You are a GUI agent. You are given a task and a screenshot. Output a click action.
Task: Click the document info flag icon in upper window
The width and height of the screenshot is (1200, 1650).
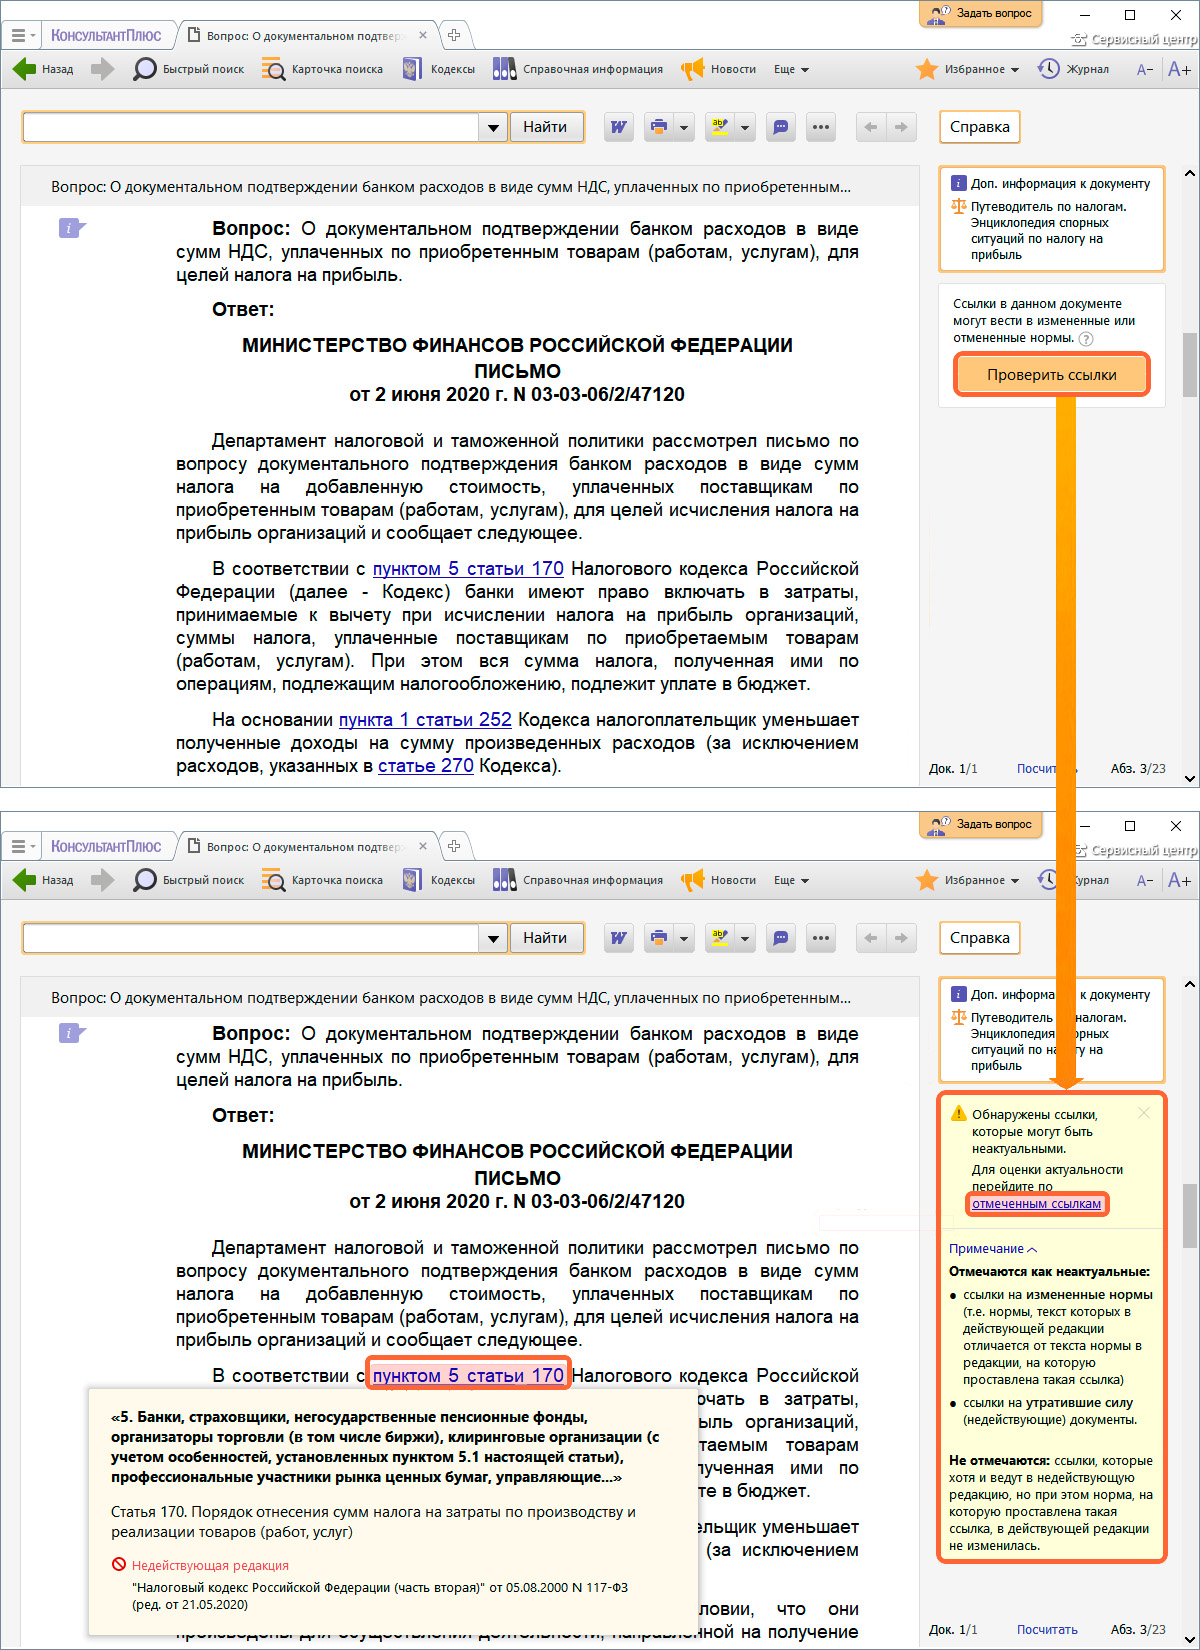[71, 229]
